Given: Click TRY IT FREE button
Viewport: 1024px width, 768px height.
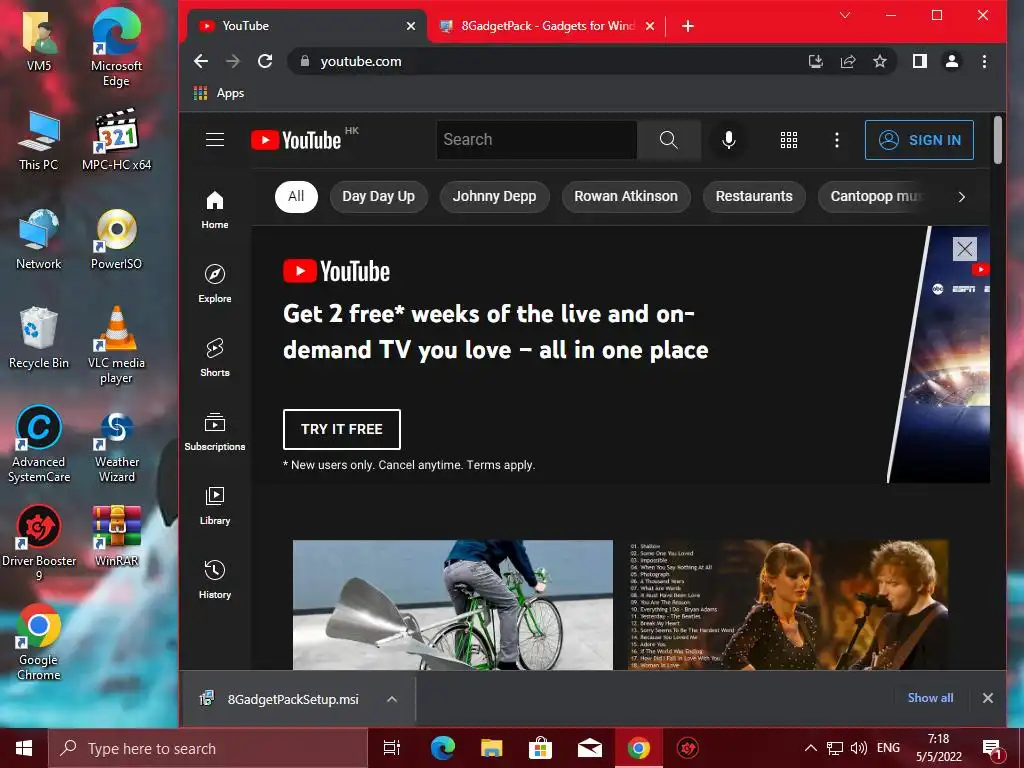Looking at the screenshot, I should point(342,429).
